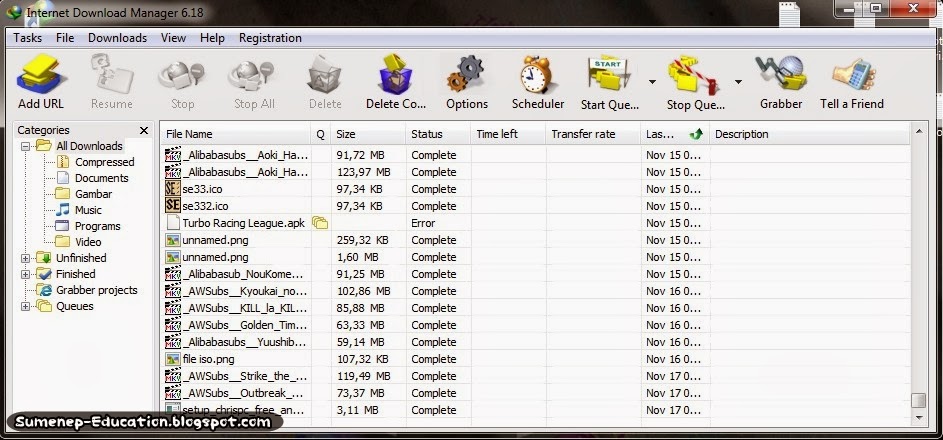This screenshot has height=440, width=943.
Task: Open the Tasks menu
Action: pyautogui.click(x=28, y=38)
